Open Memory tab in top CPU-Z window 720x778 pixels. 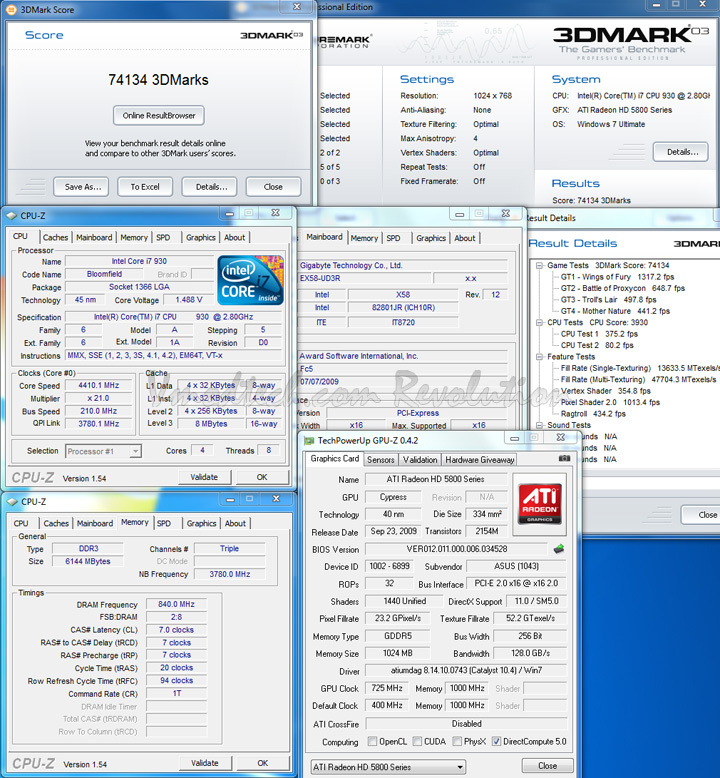pos(134,238)
